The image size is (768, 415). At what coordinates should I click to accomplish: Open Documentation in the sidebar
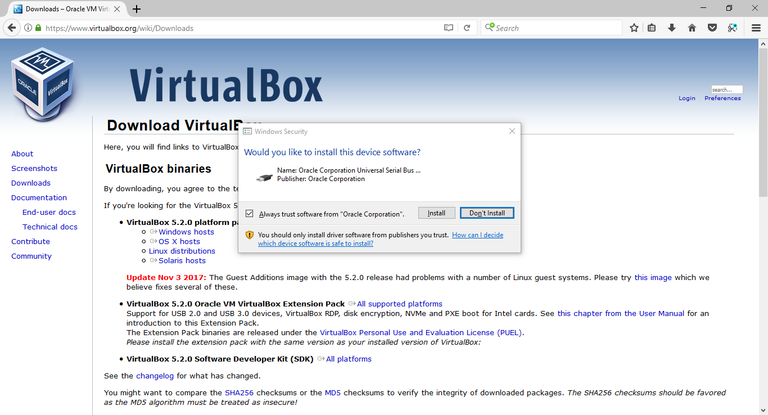[x=39, y=198]
